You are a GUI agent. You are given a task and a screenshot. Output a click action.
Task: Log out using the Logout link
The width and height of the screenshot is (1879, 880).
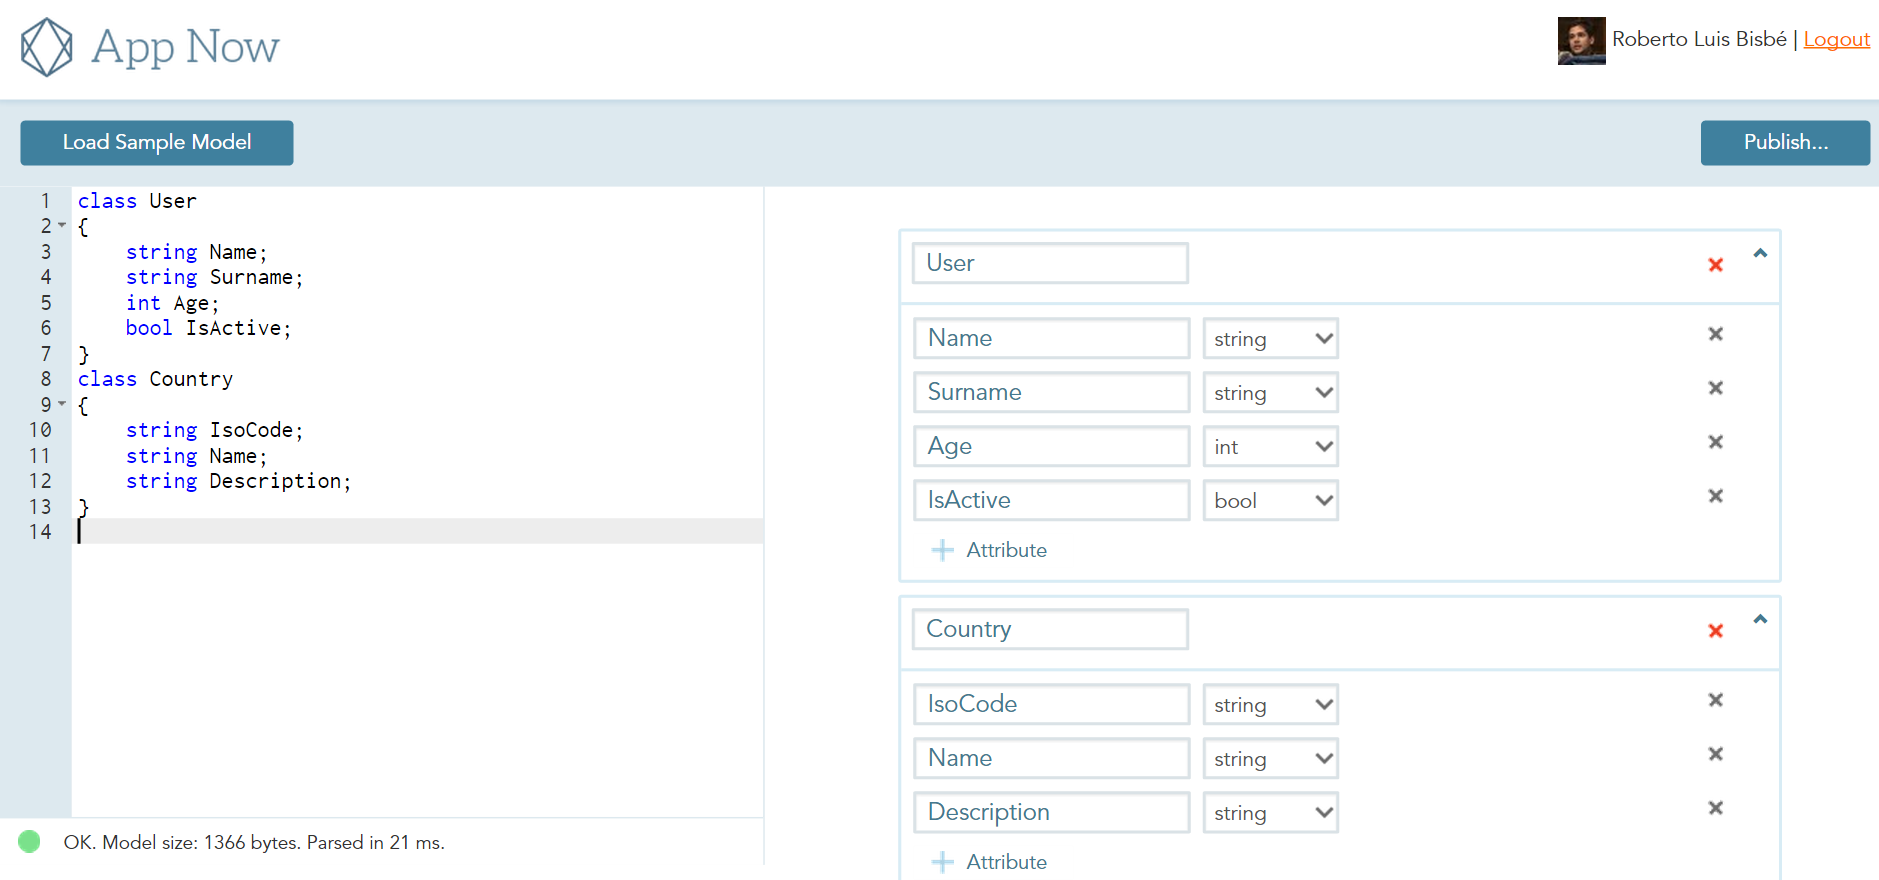[1836, 40]
